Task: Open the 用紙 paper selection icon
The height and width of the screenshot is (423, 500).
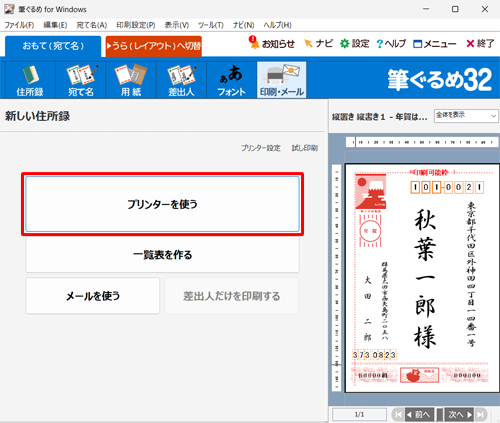Action: (131, 80)
